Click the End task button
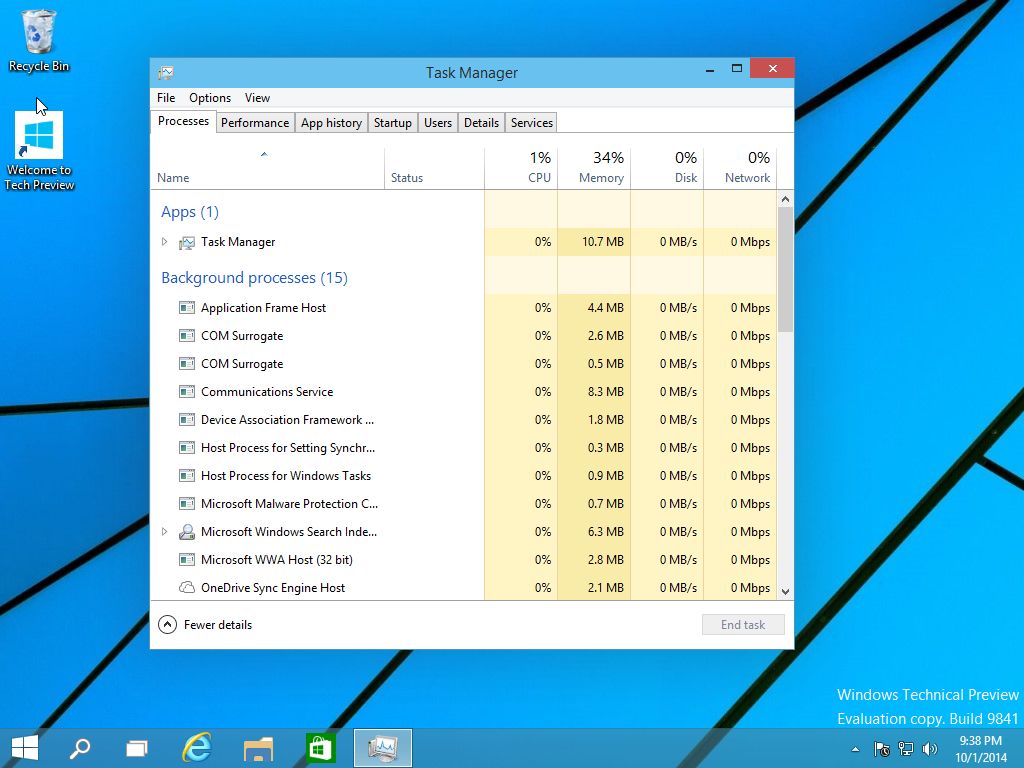Screen dimensions: 1024x768 pos(743,625)
